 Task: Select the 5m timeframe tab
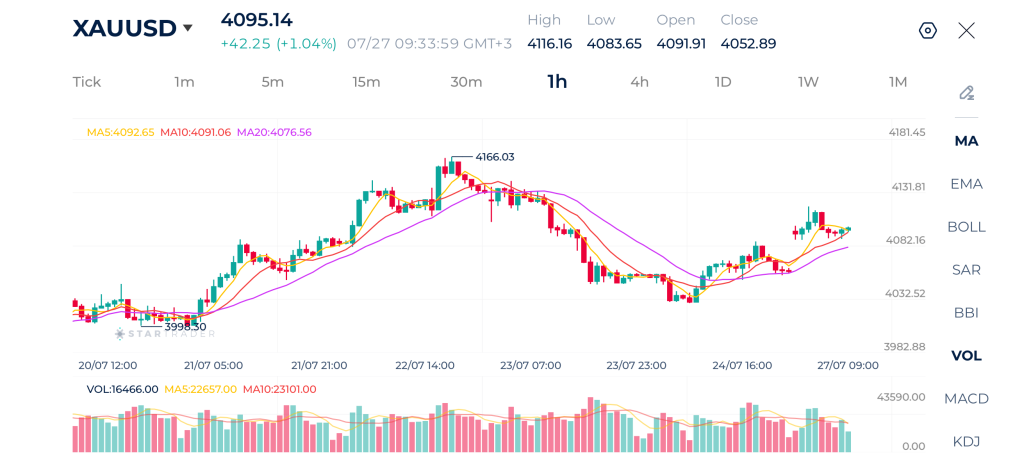[x=272, y=82]
